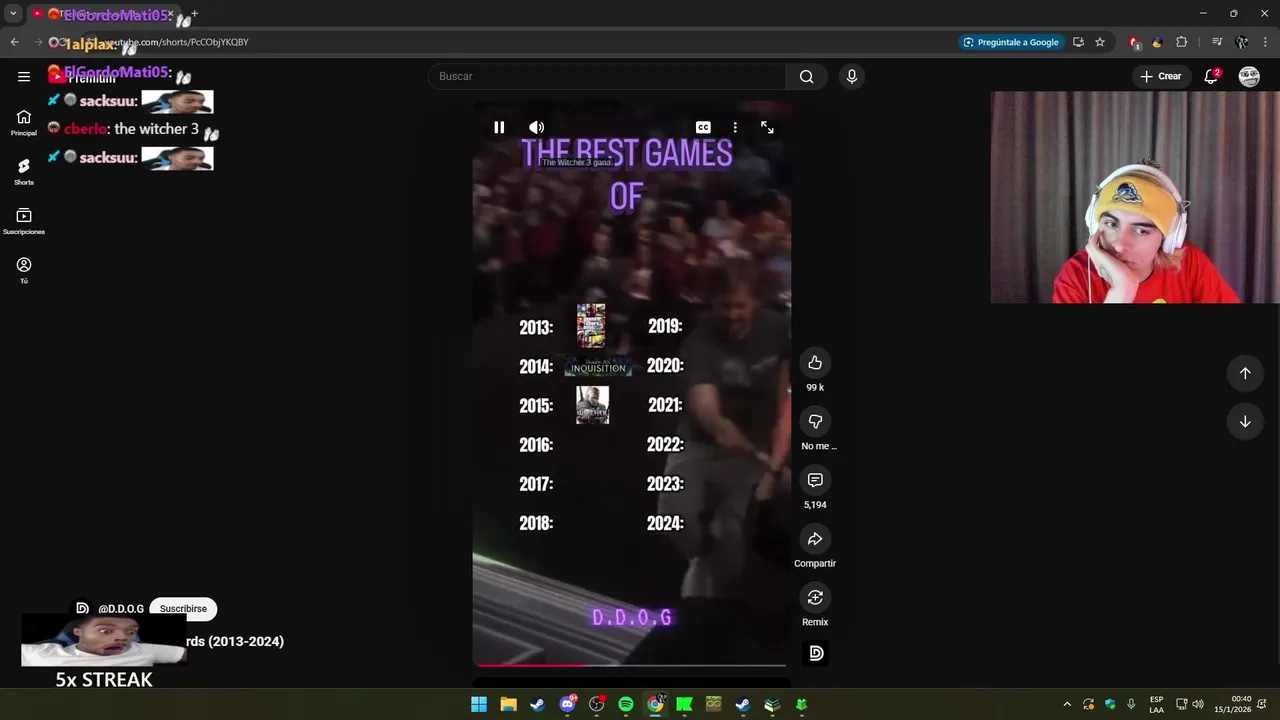
Task: Open the red extension with badge 1
Action: click(x=1134, y=42)
